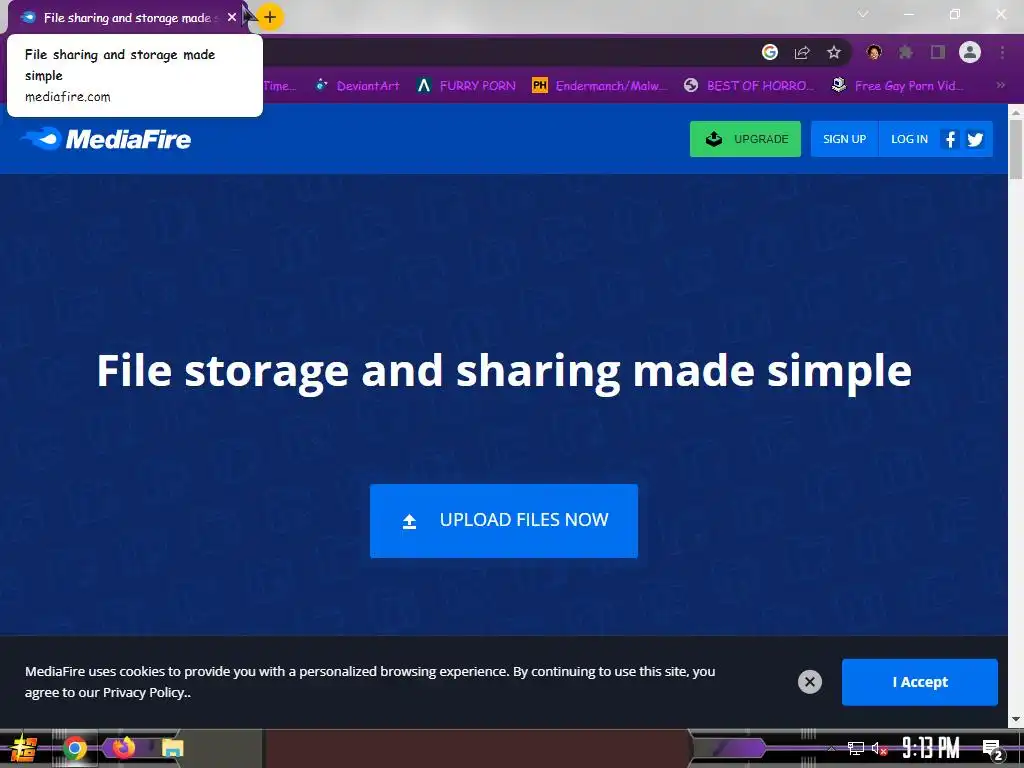Open the Chrome profile account icon

970,52
